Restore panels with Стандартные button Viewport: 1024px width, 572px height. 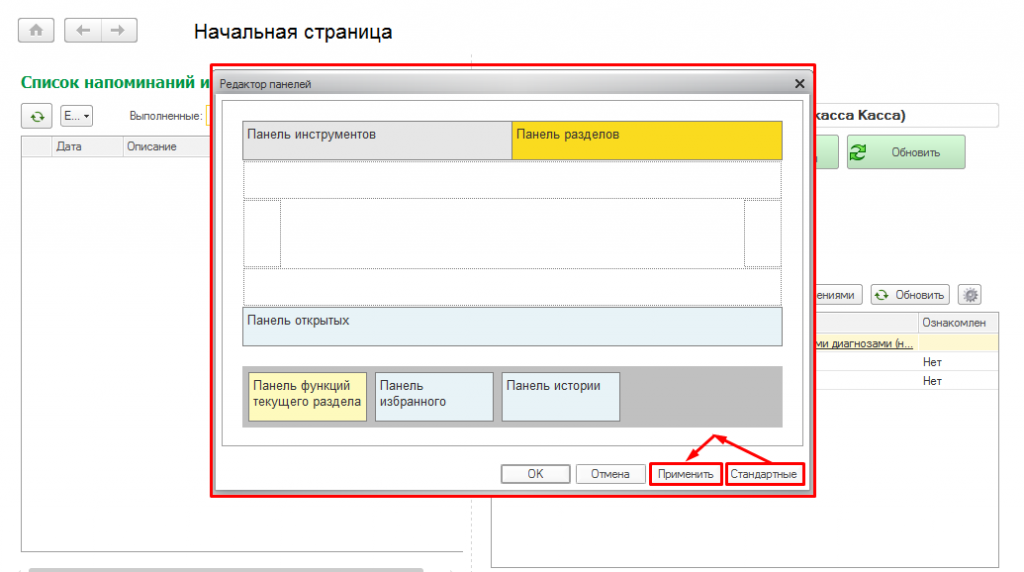(763, 474)
